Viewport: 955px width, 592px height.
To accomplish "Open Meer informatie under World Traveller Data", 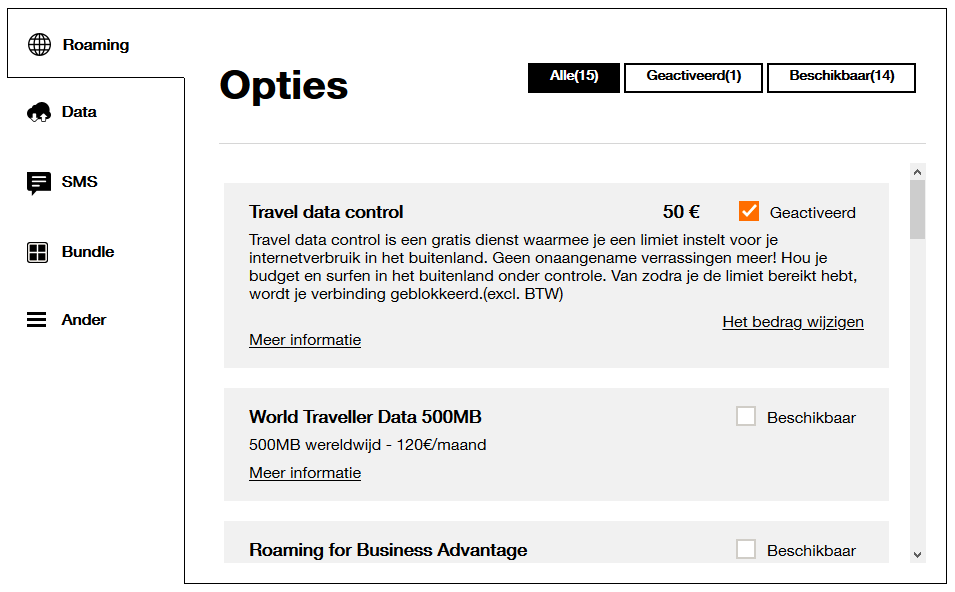I will pos(305,473).
